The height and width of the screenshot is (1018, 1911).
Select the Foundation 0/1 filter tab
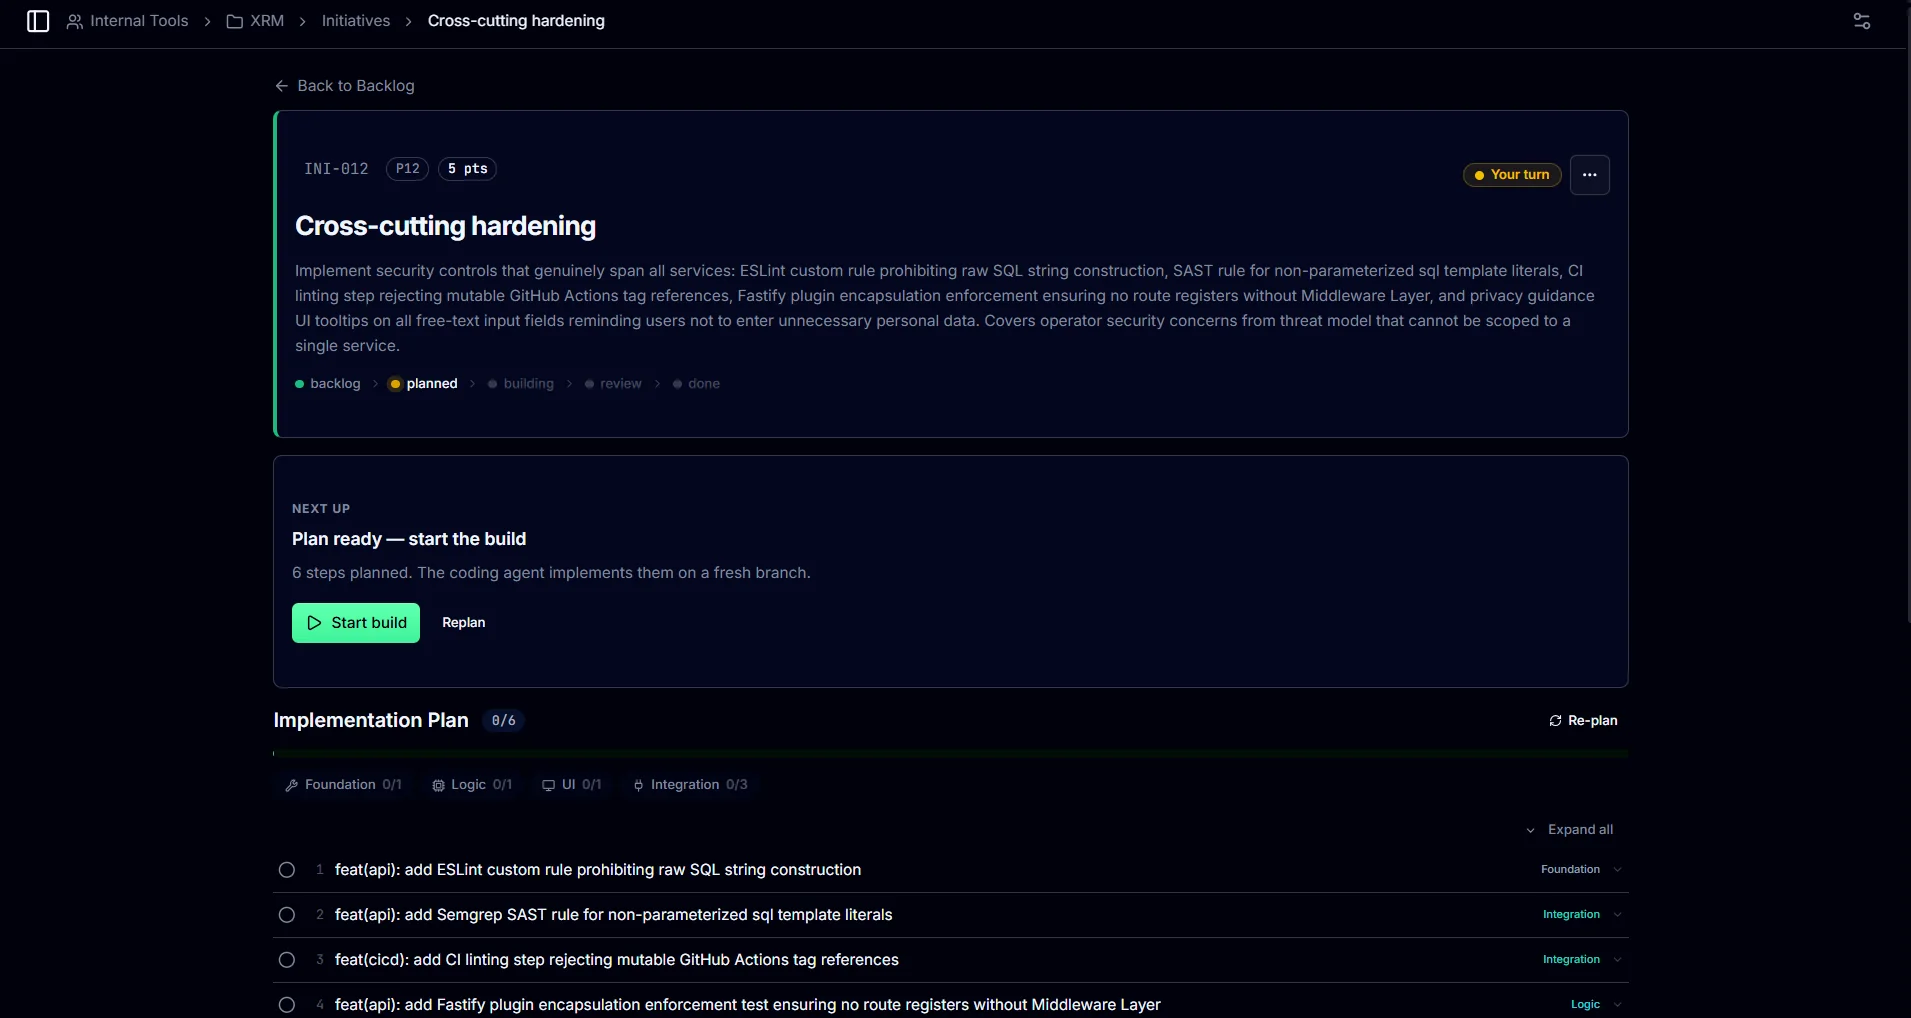(343, 785)
